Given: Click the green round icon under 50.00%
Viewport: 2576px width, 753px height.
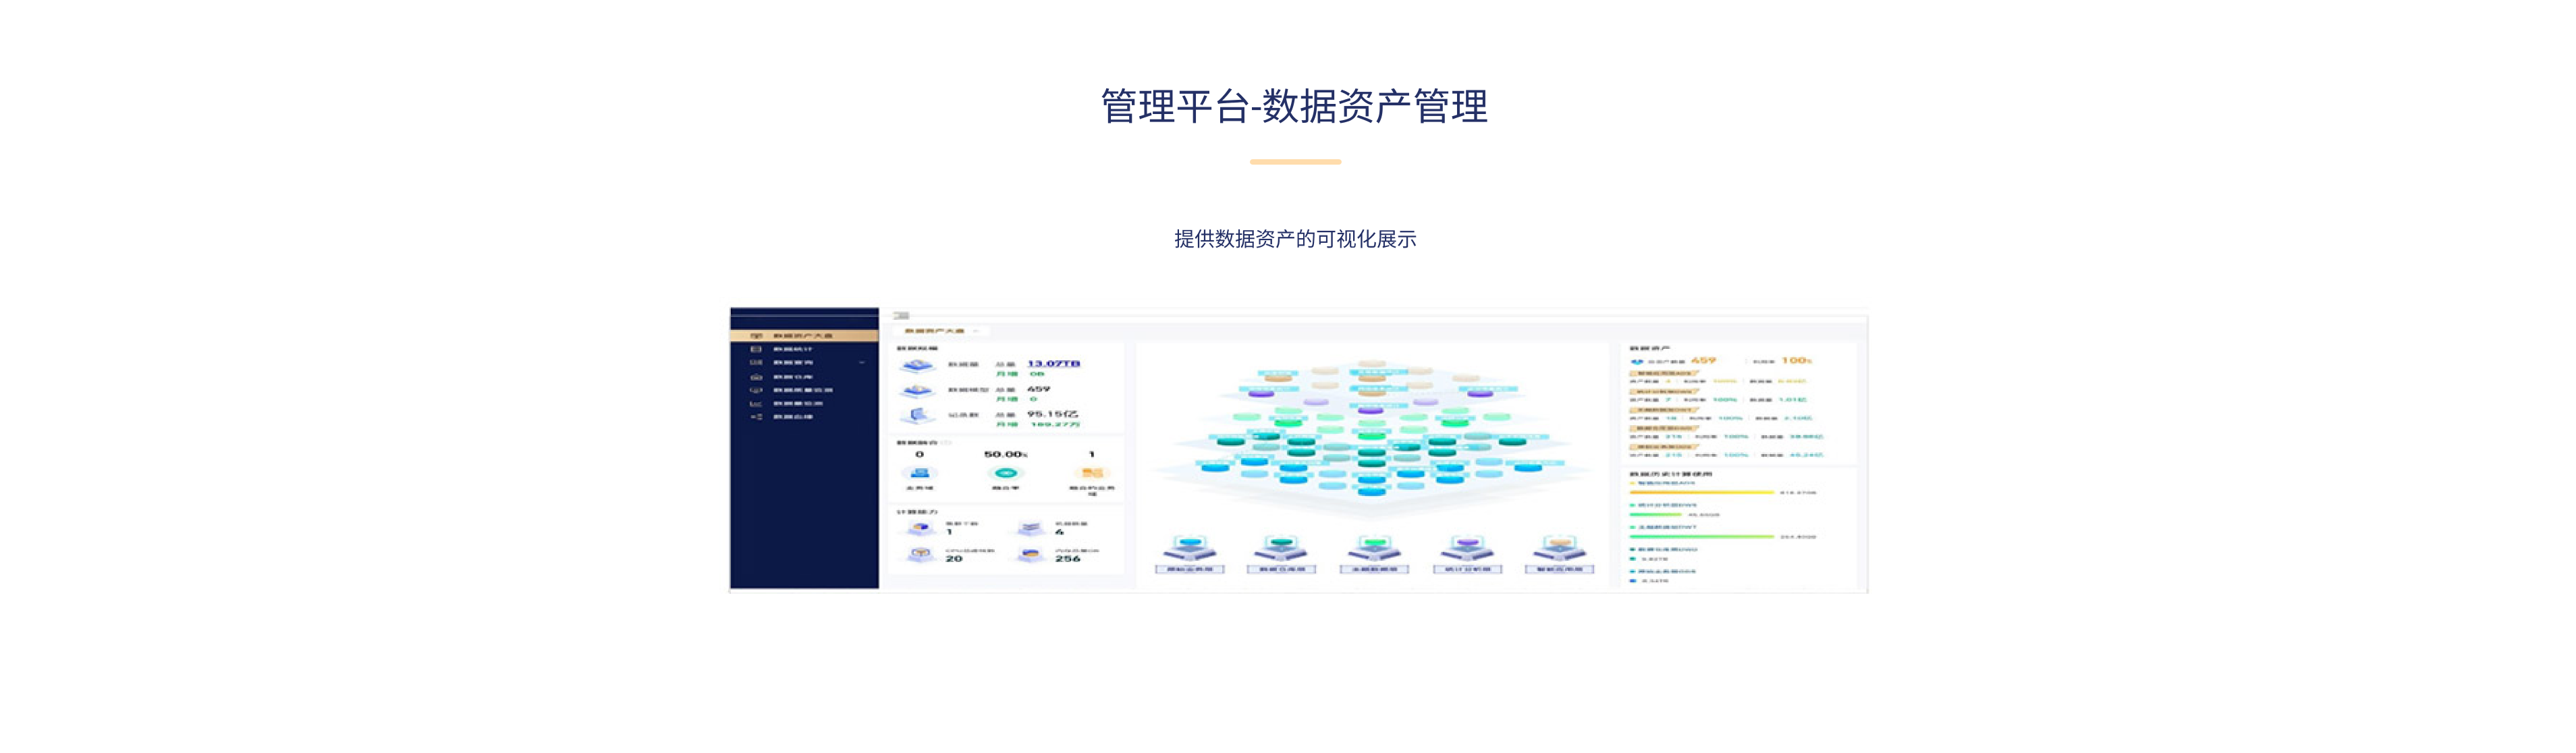Looking at the screenshot, I should [x=1006, y=473].
